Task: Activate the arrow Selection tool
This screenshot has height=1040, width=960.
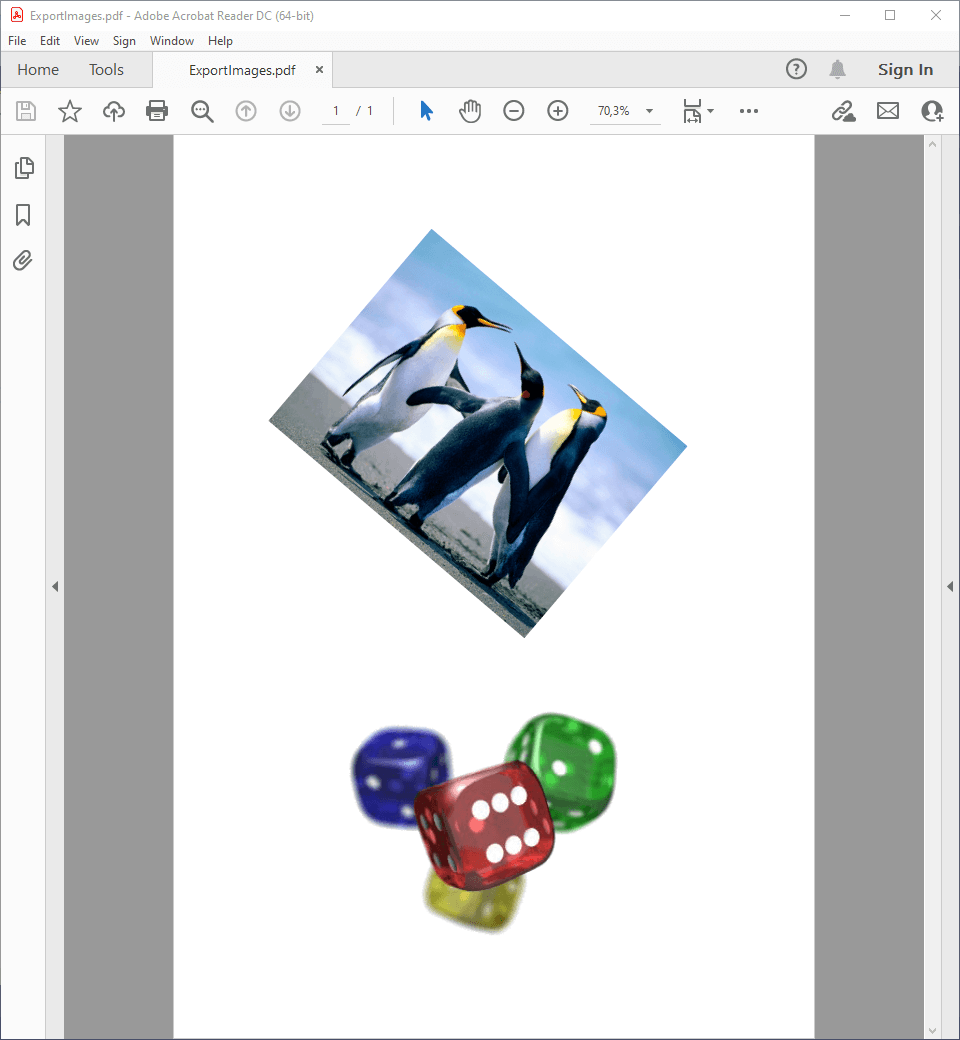Action: [427, 111]
